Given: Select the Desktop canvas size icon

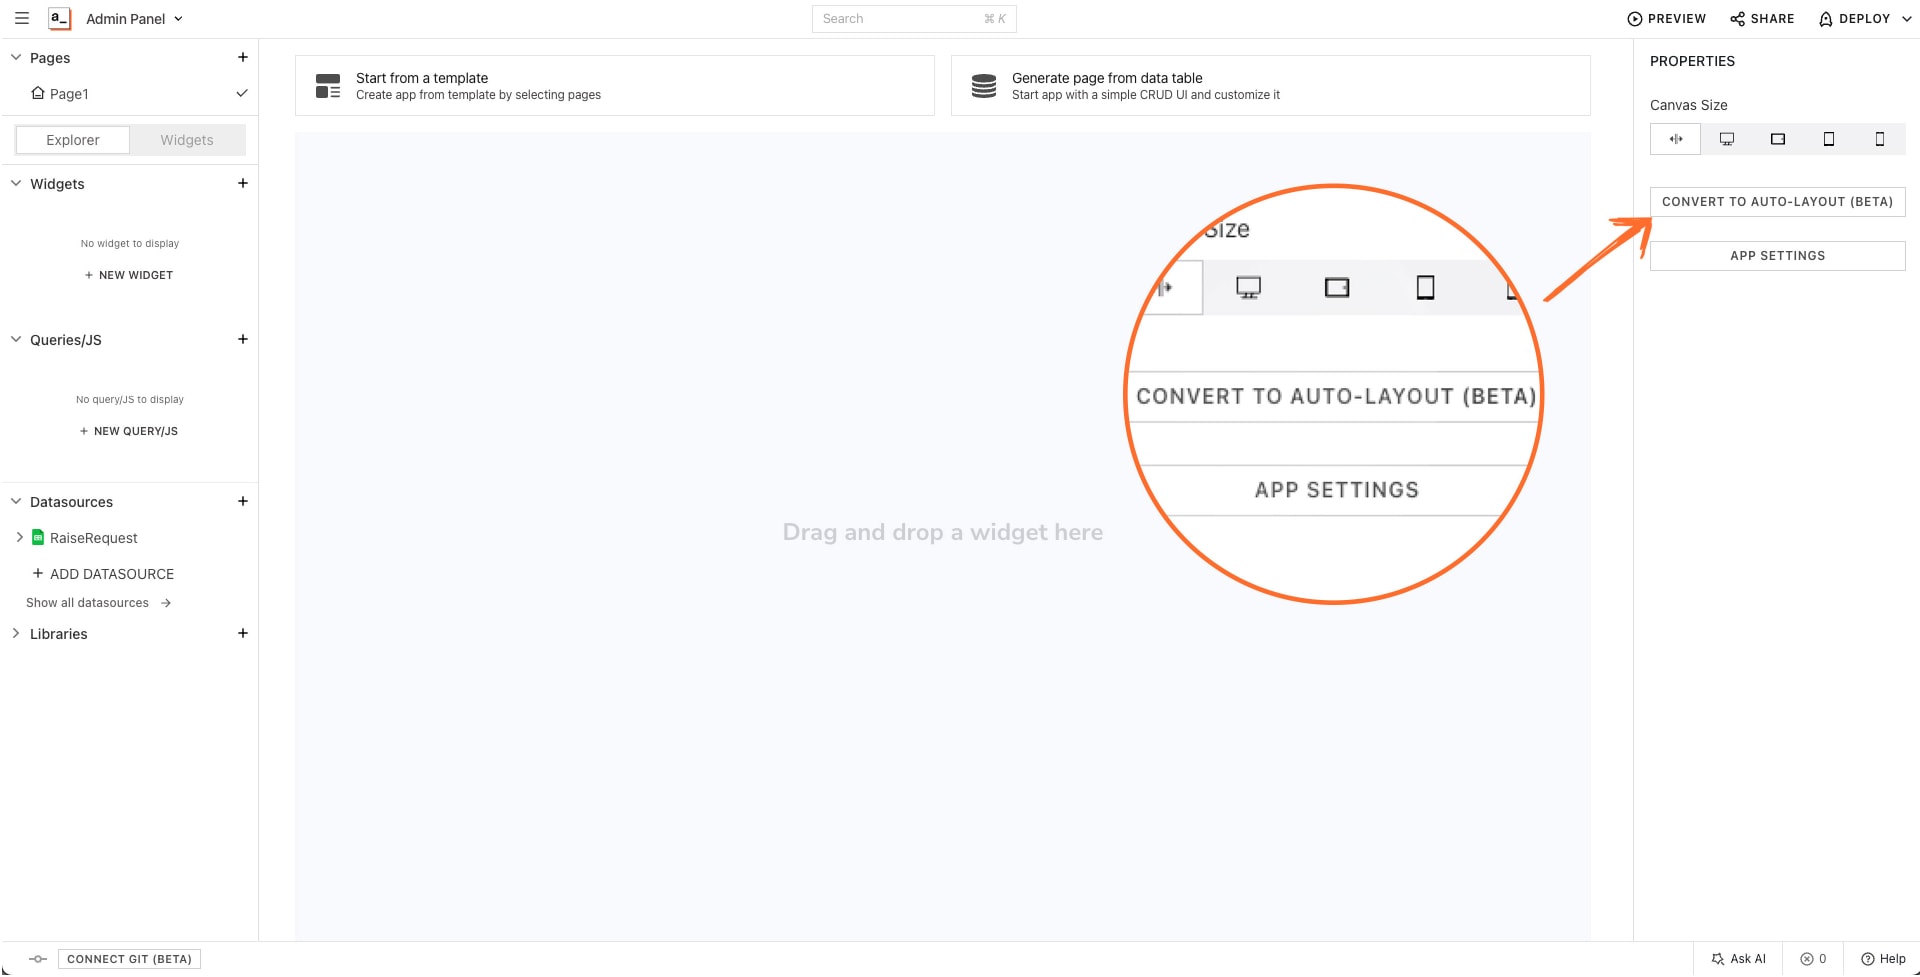Looking at the screenshot, I should pos(1726,139).
